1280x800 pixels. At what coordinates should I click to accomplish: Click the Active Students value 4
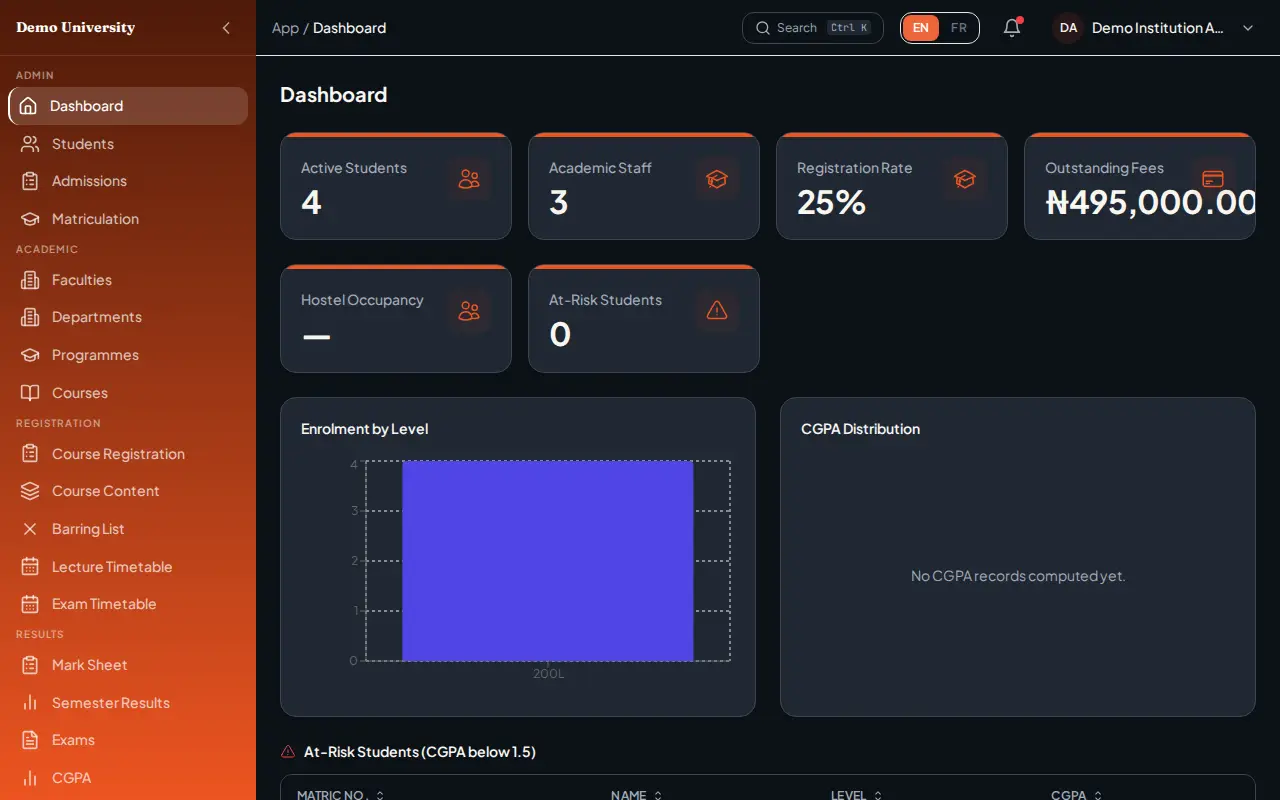coord(311,203)
